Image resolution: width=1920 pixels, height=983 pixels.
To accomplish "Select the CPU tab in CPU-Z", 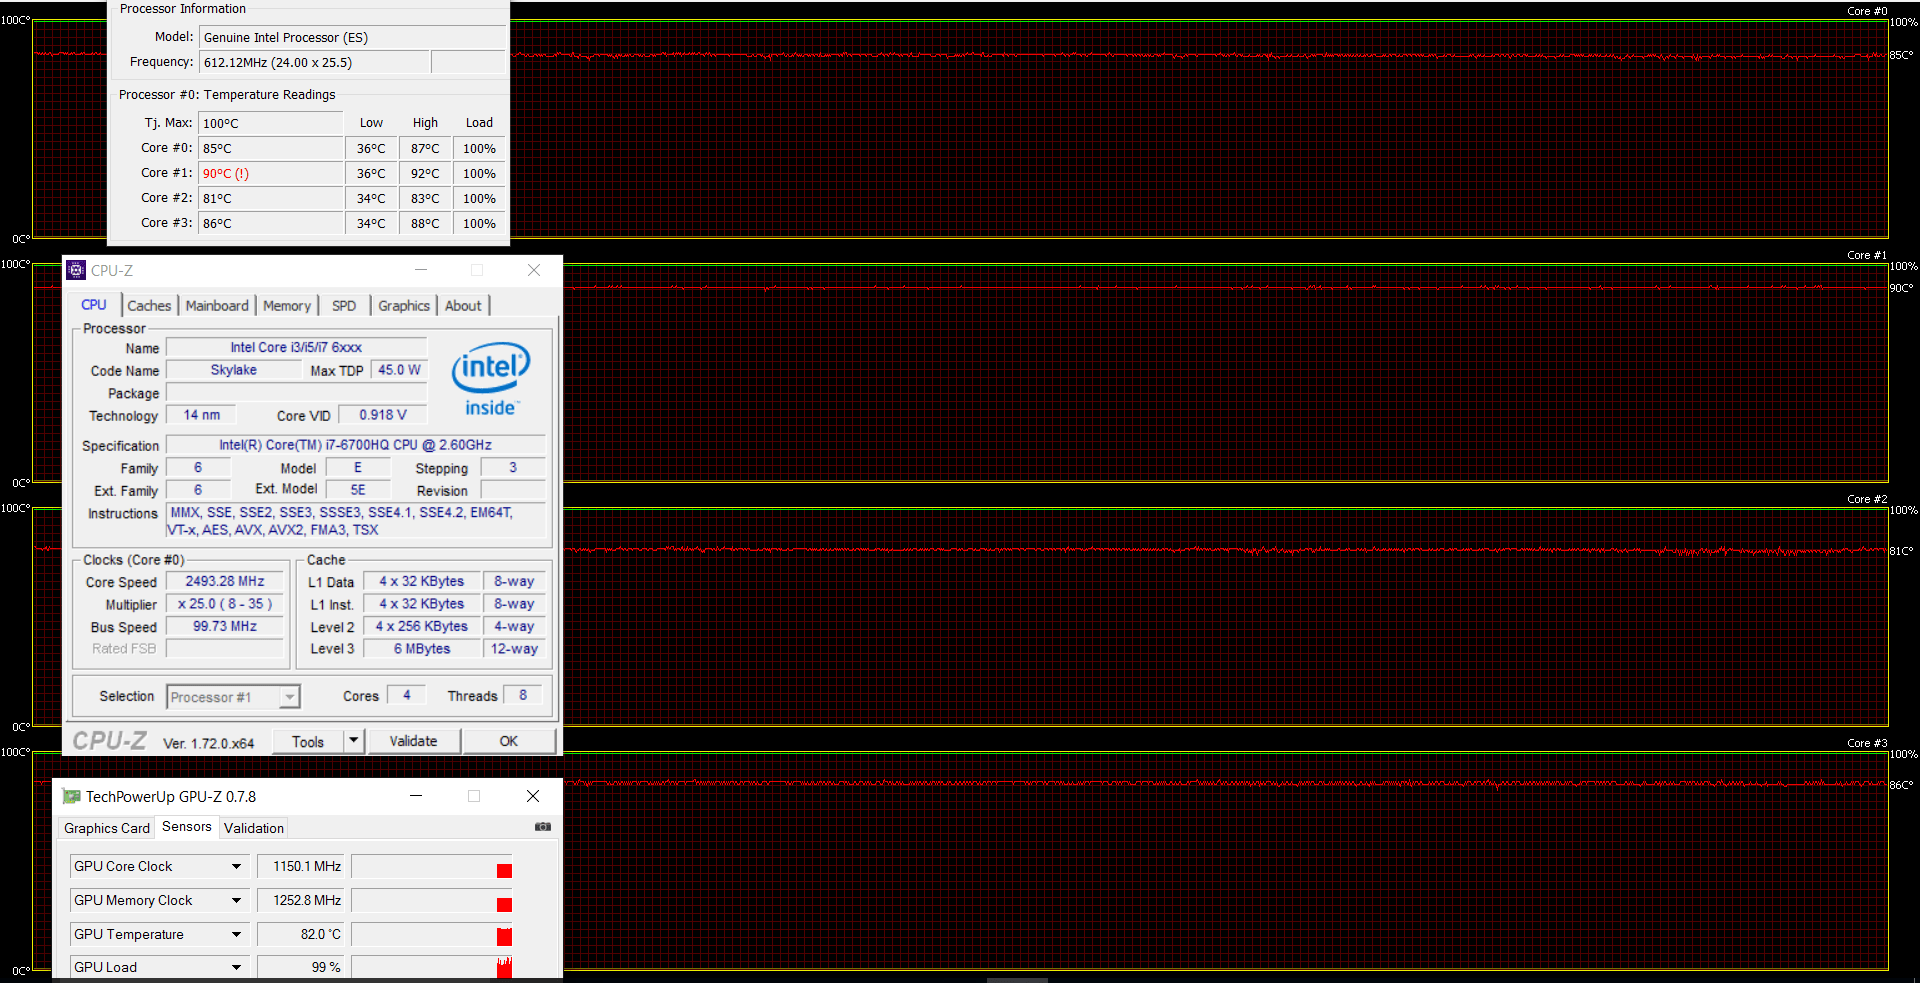I will (94, 305).
